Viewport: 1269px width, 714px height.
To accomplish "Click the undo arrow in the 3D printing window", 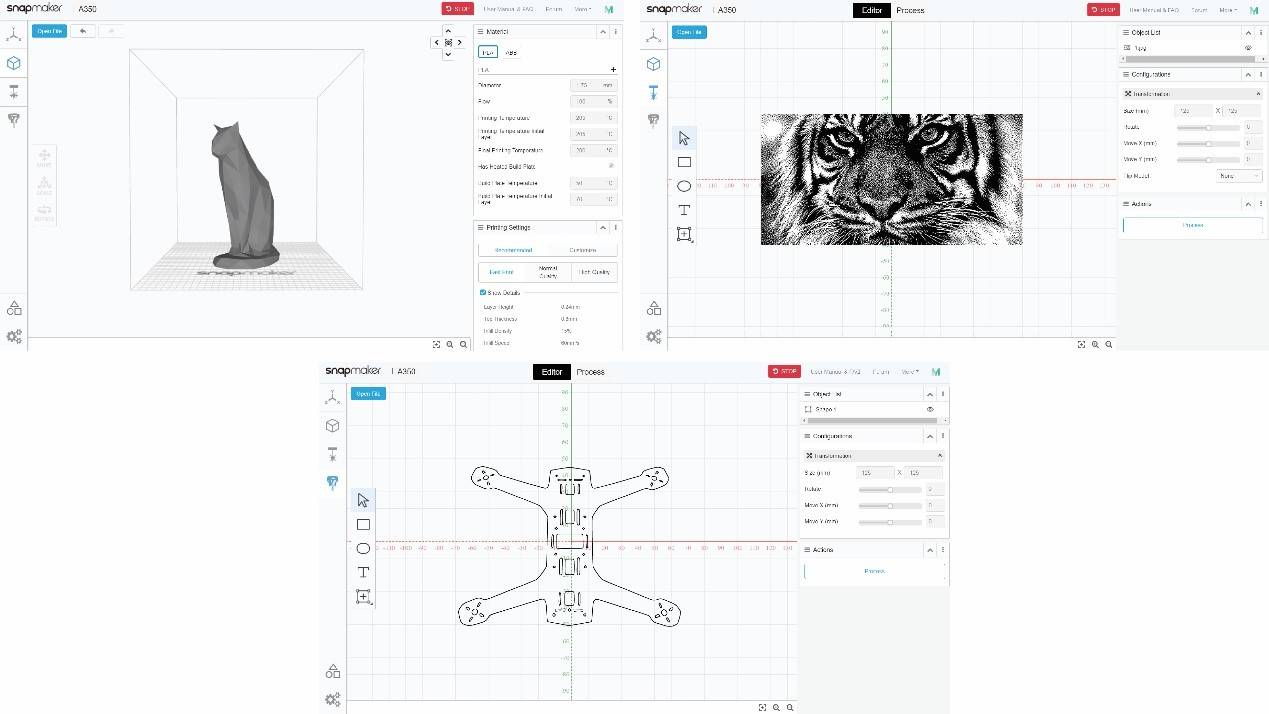I will pyautogui.click(x=83, y=31).
